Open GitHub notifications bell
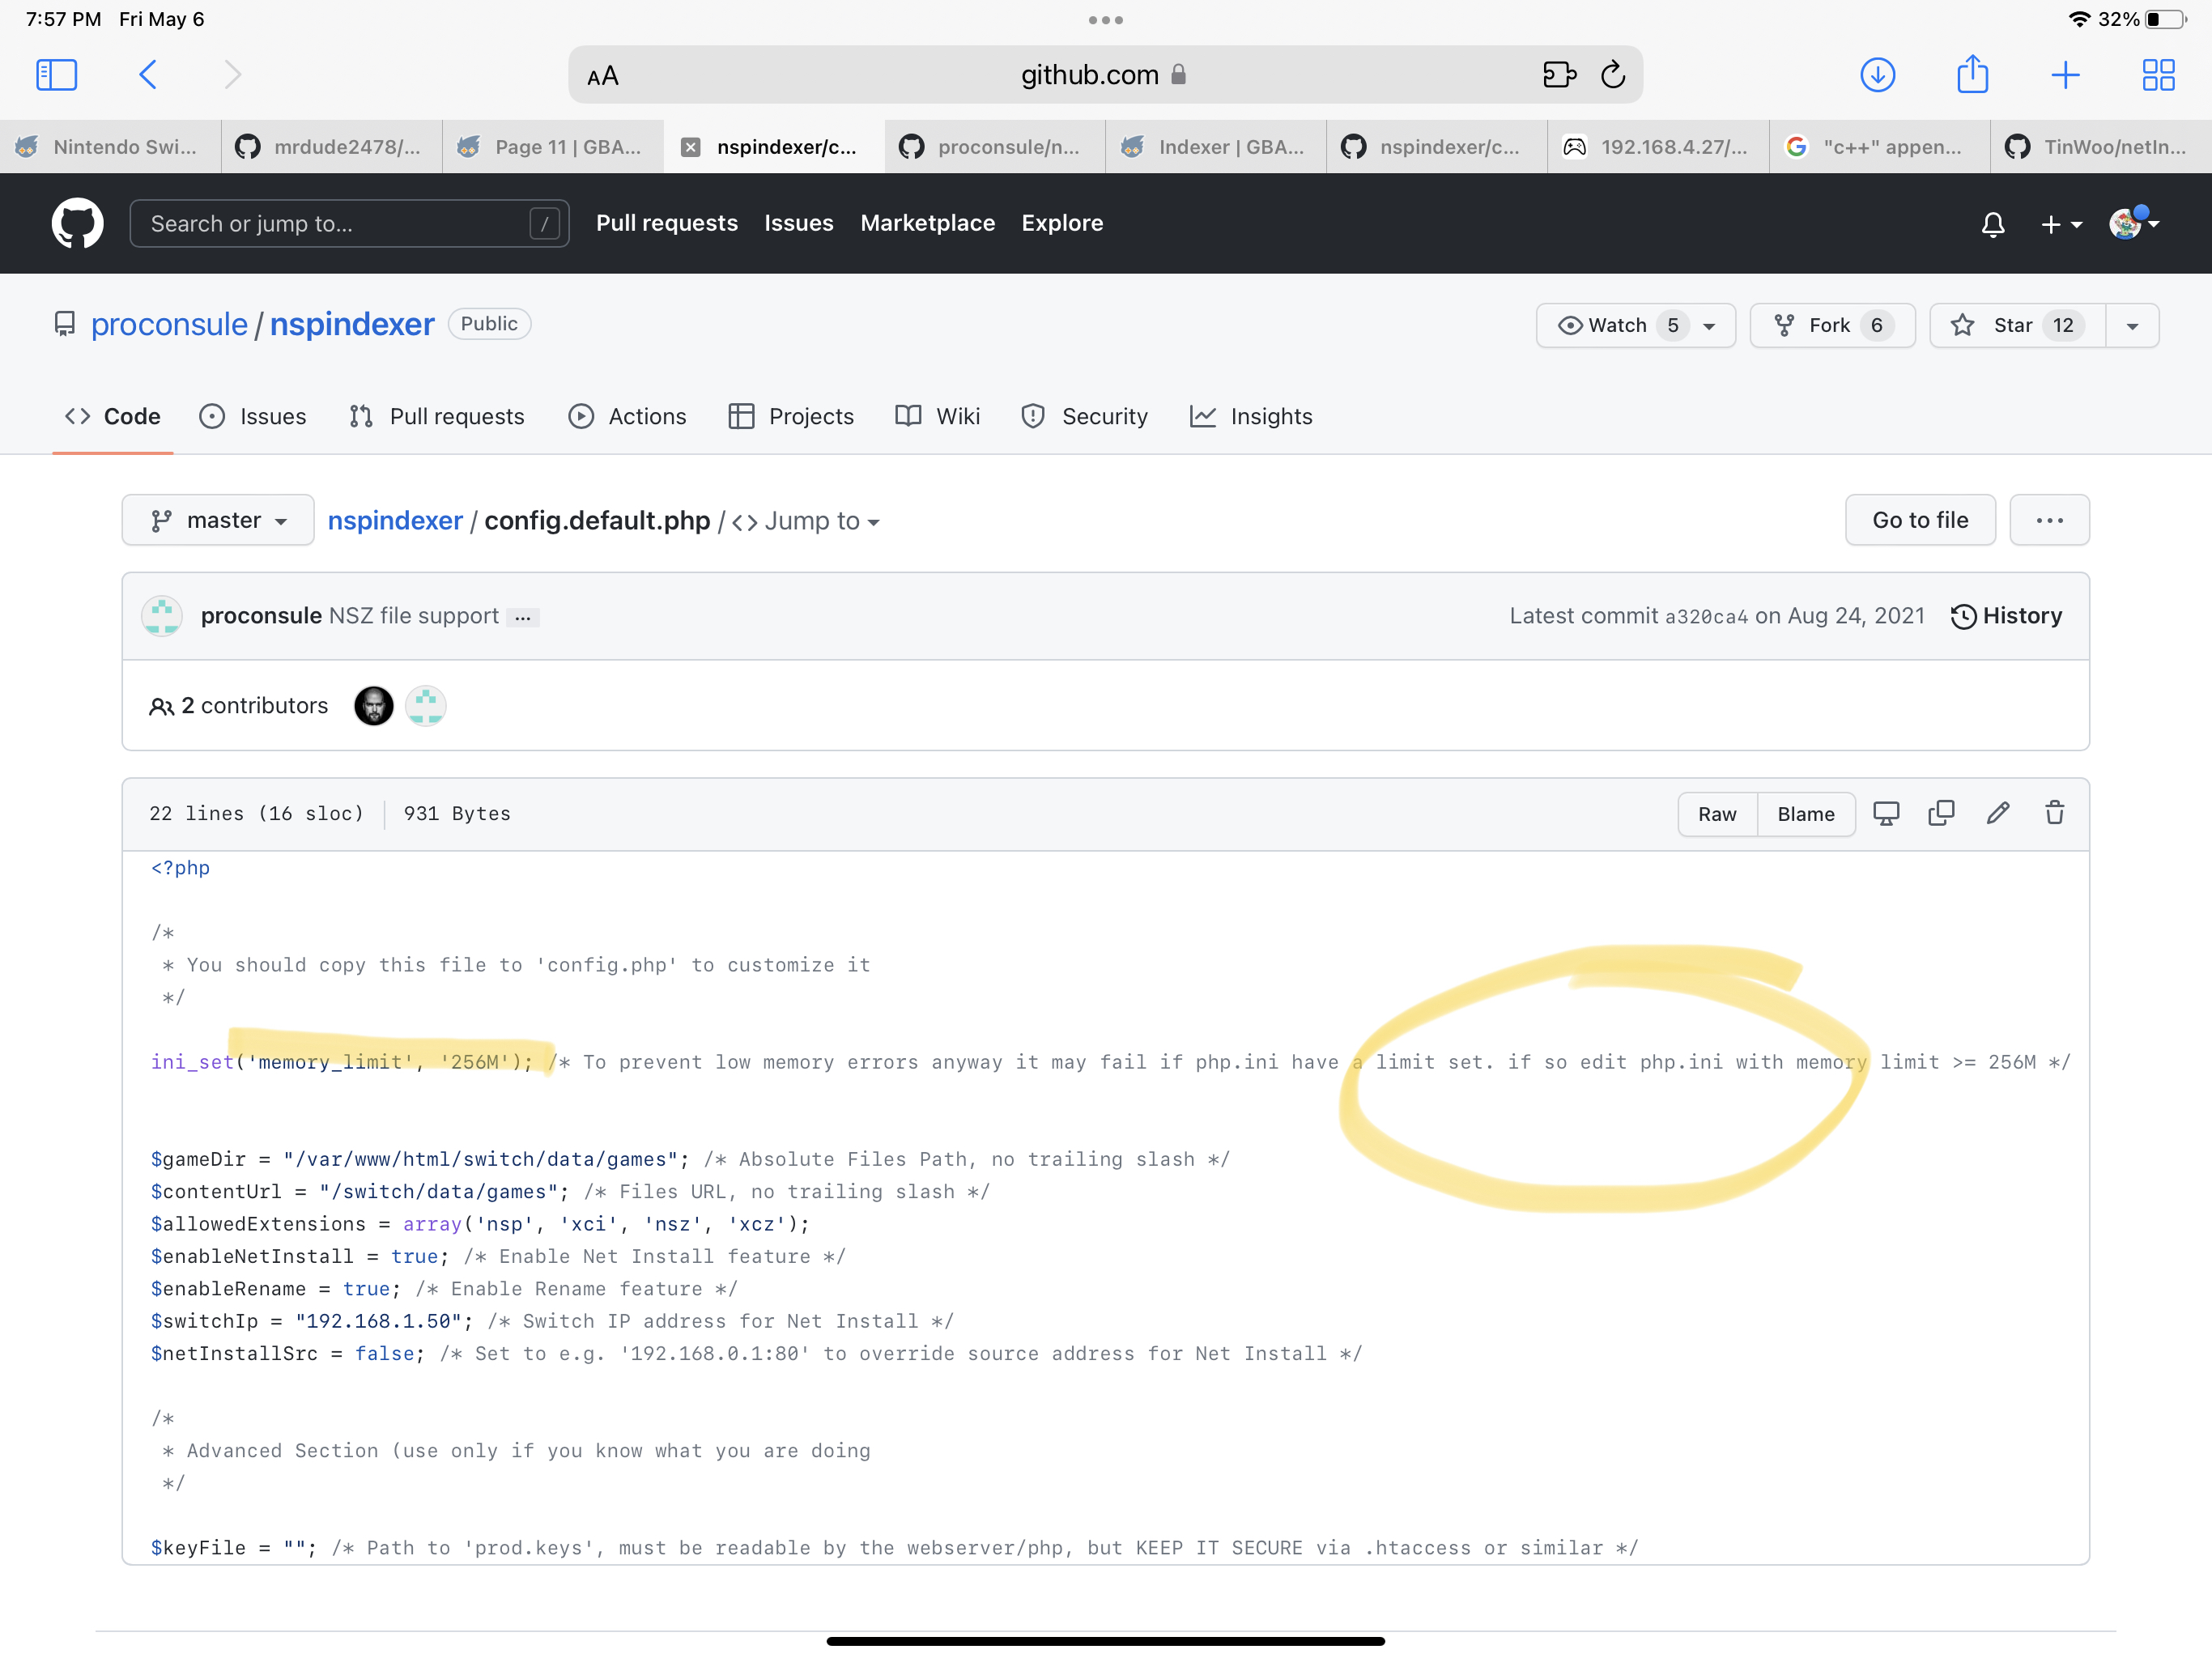2212x1658 pixels. (1992, 224)
